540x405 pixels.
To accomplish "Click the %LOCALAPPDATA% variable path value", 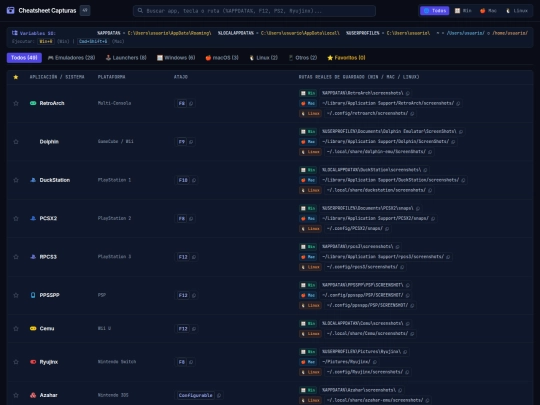I will pyautogui.click(x=300, y=33).
